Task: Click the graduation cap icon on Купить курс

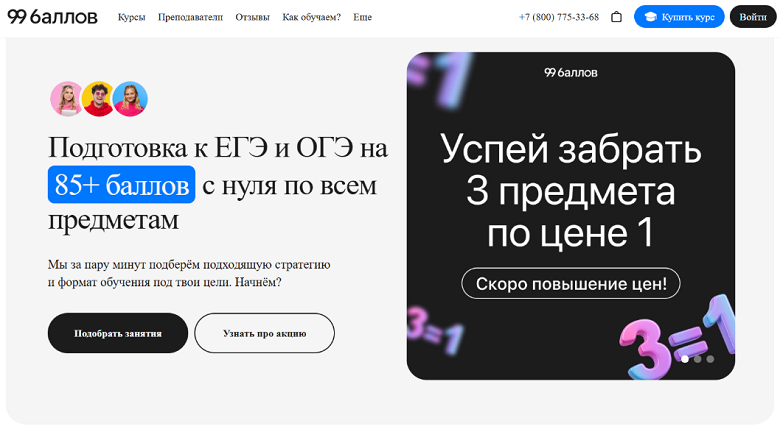Action: (651, 17)
